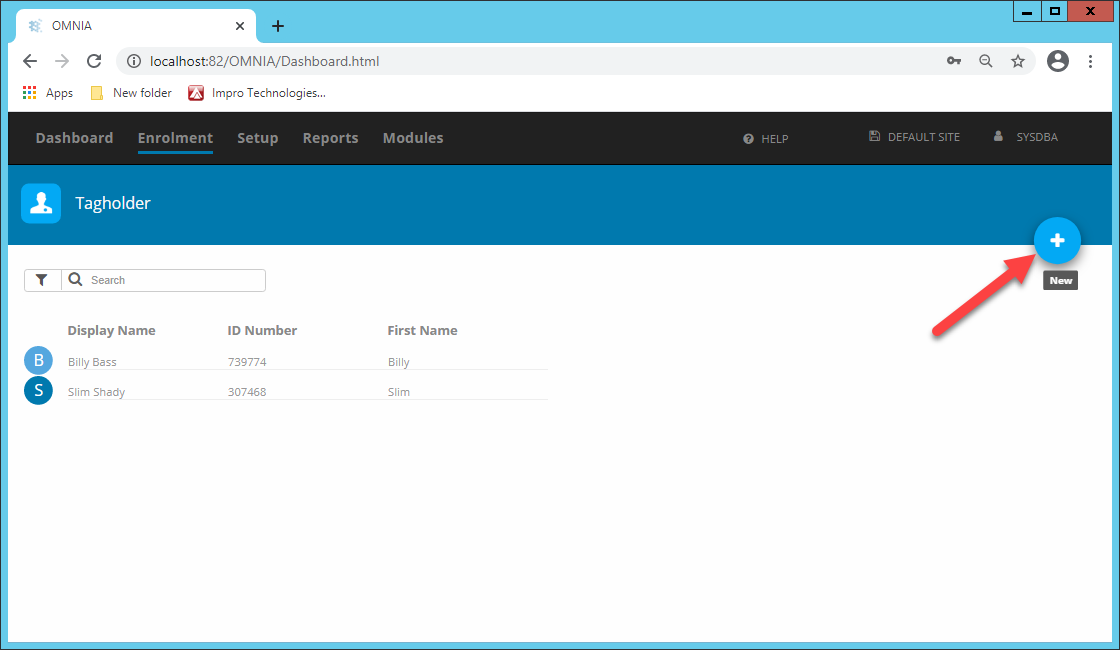Click the HELP question mark icon
Screen dimensions: 1120x650
click(748, 139)
